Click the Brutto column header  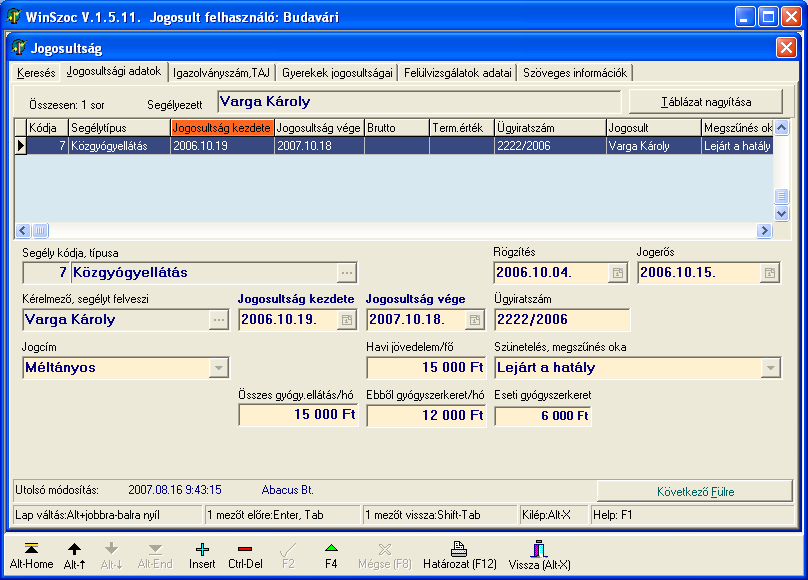pyautogui.click(x=396, y=128)
